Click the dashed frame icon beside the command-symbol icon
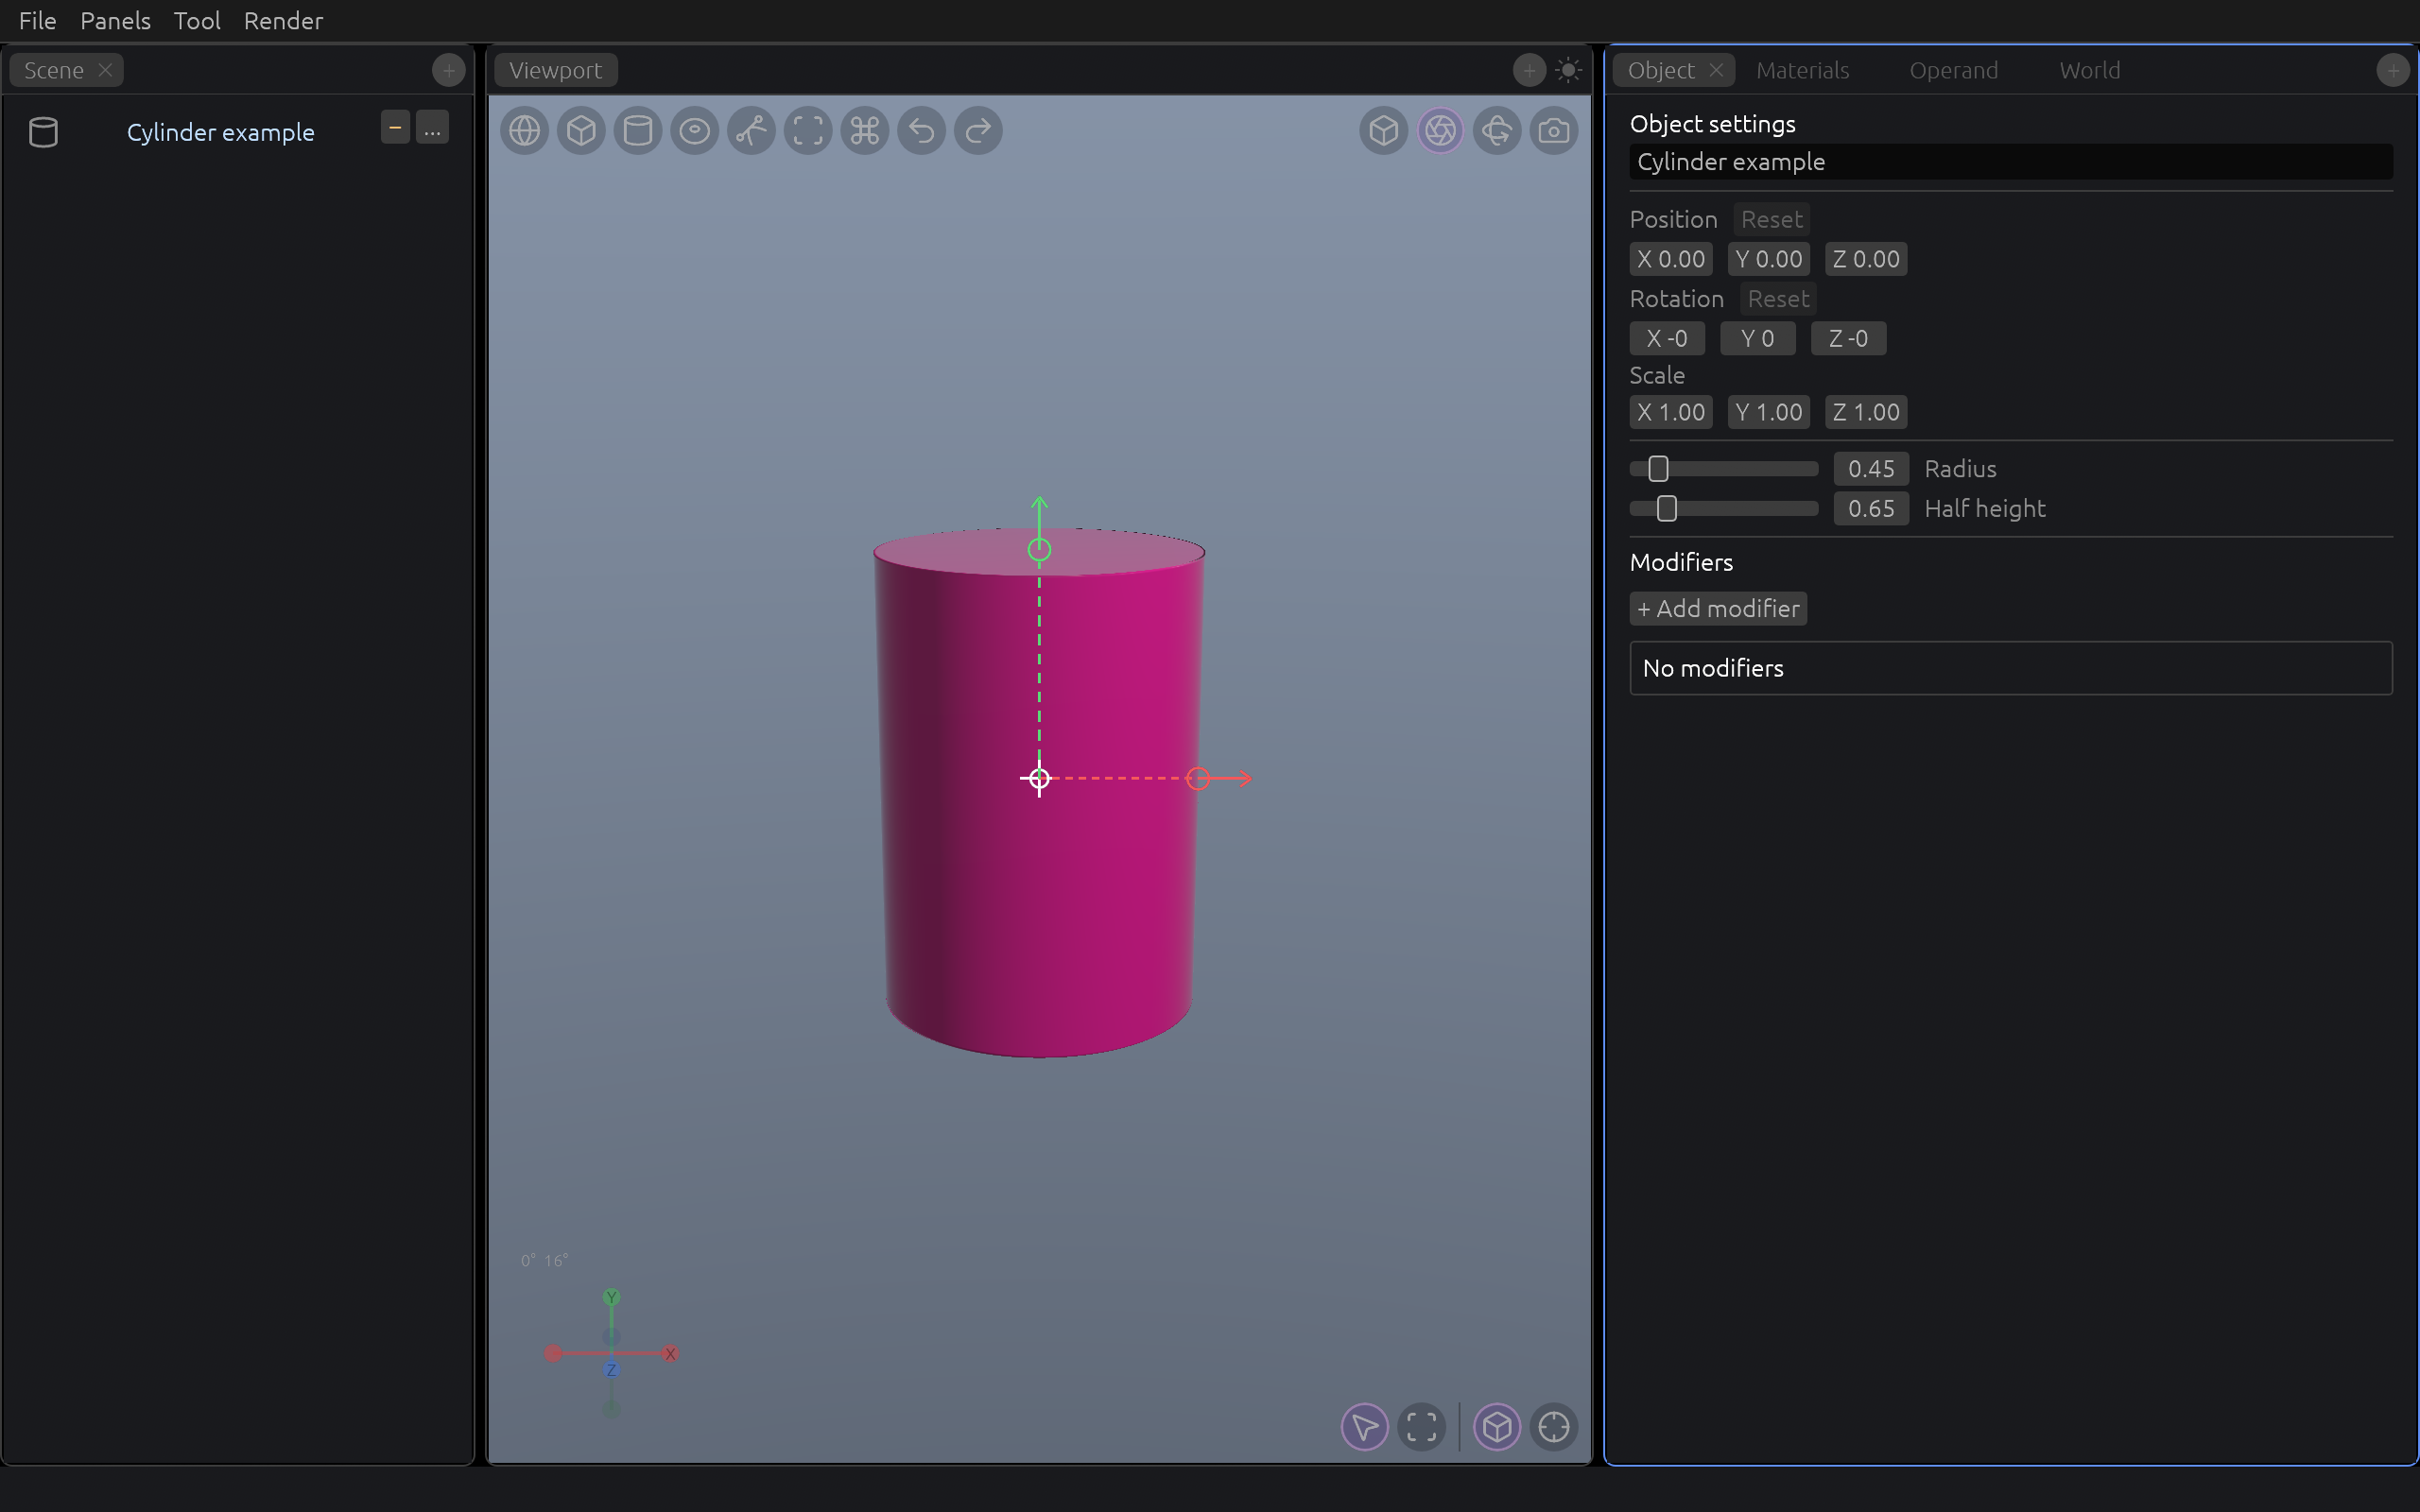Screen dimensions: 2420x1512 pyautogui.click(x=808, y=130)
